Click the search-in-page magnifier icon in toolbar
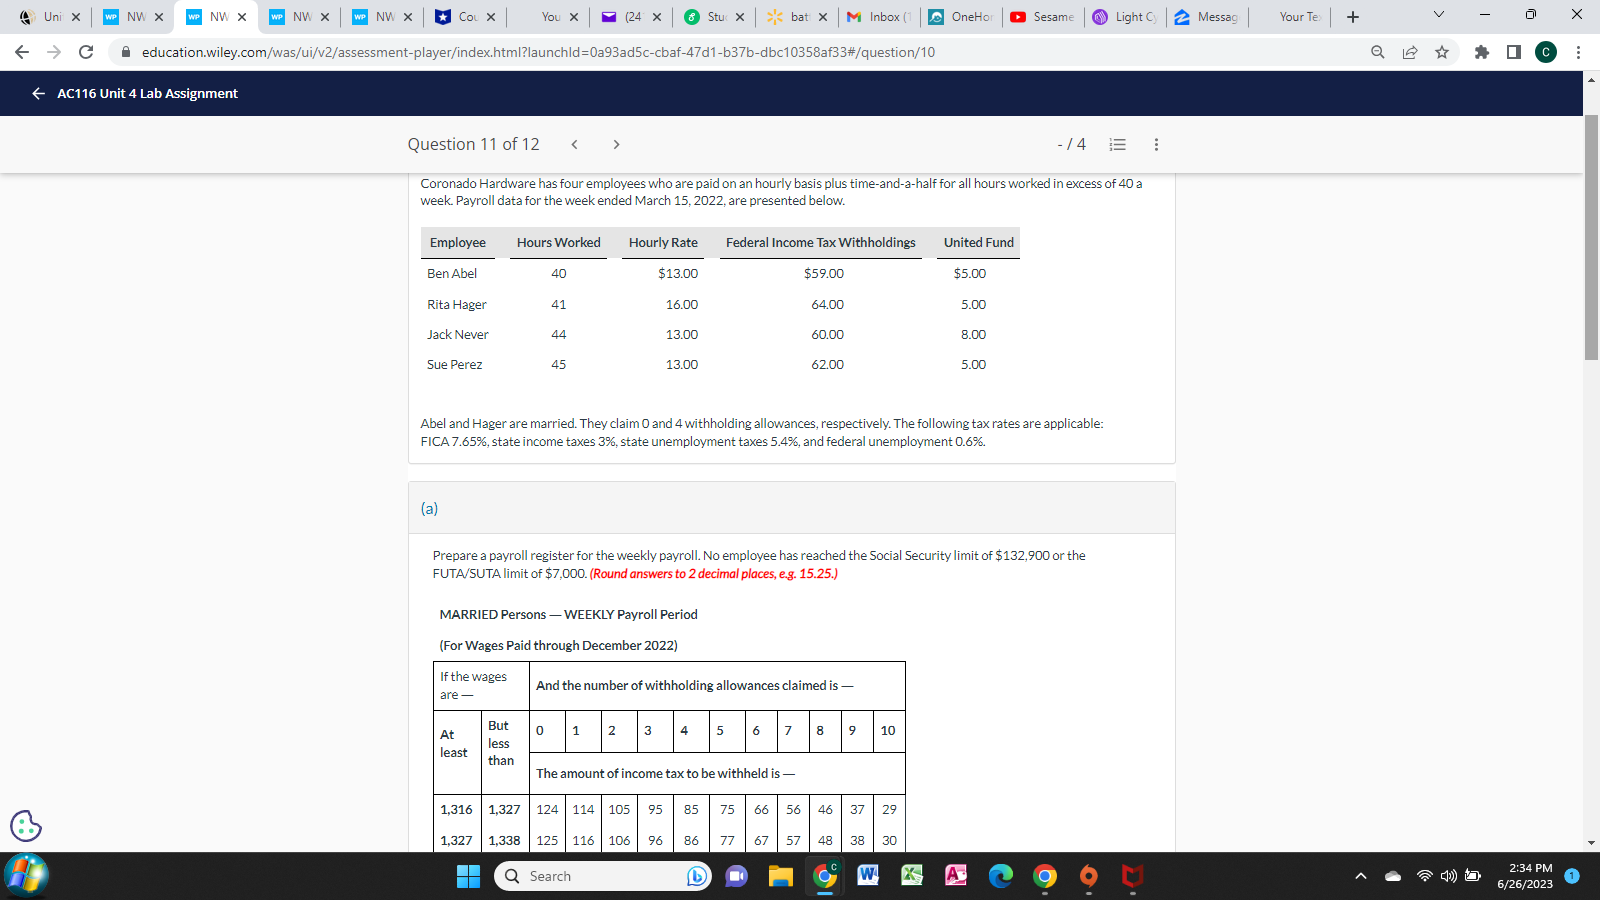The width and height of the screenshot is (1600, 900). click(1378, 52)
